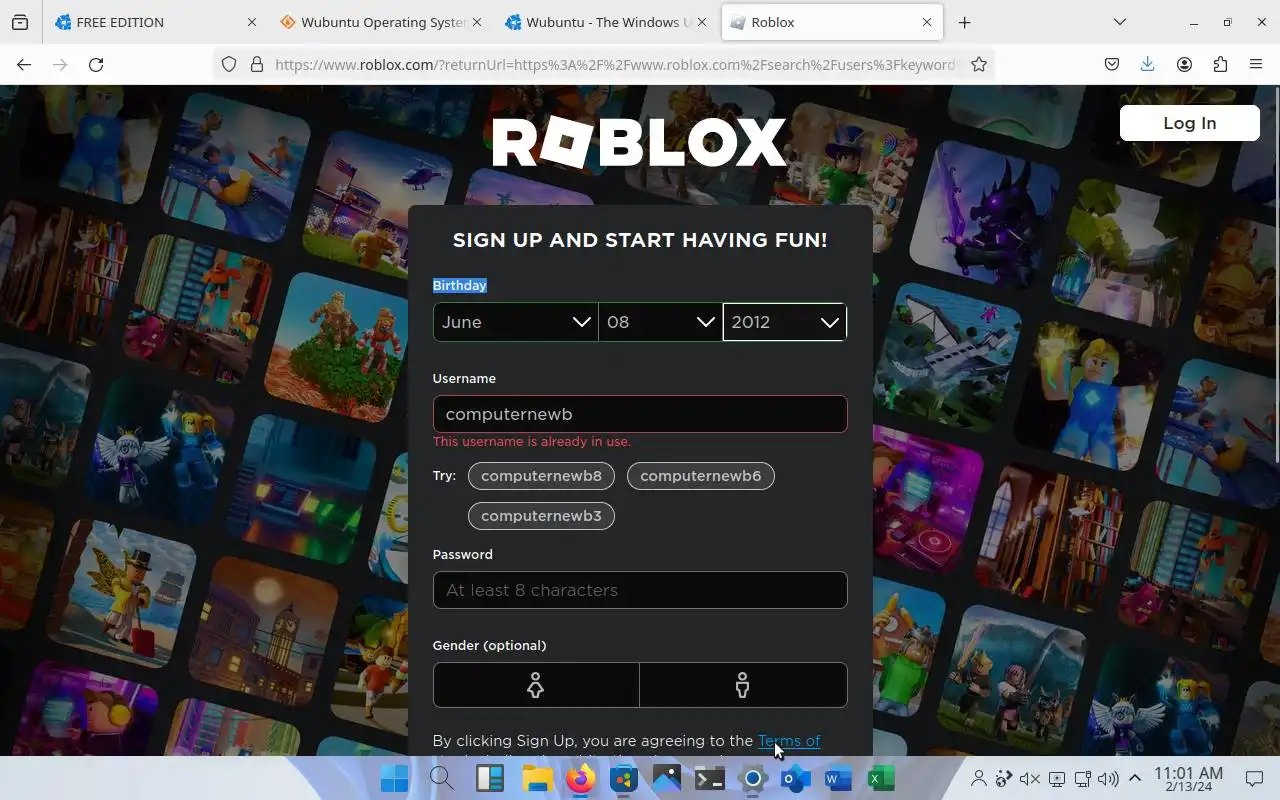This screenshot has height=800, width=1280.
Task: Open the taskbar search magnifier
Action: point(442,778)
